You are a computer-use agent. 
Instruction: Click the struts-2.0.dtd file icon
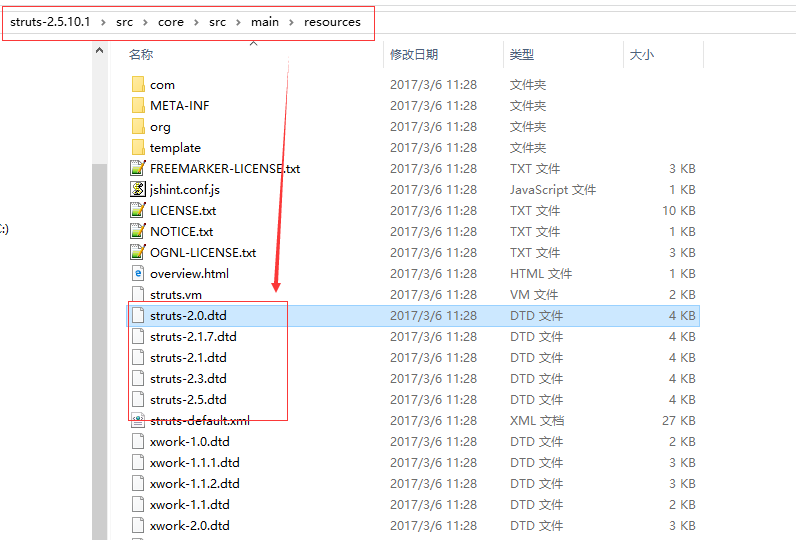coord(138,315)
